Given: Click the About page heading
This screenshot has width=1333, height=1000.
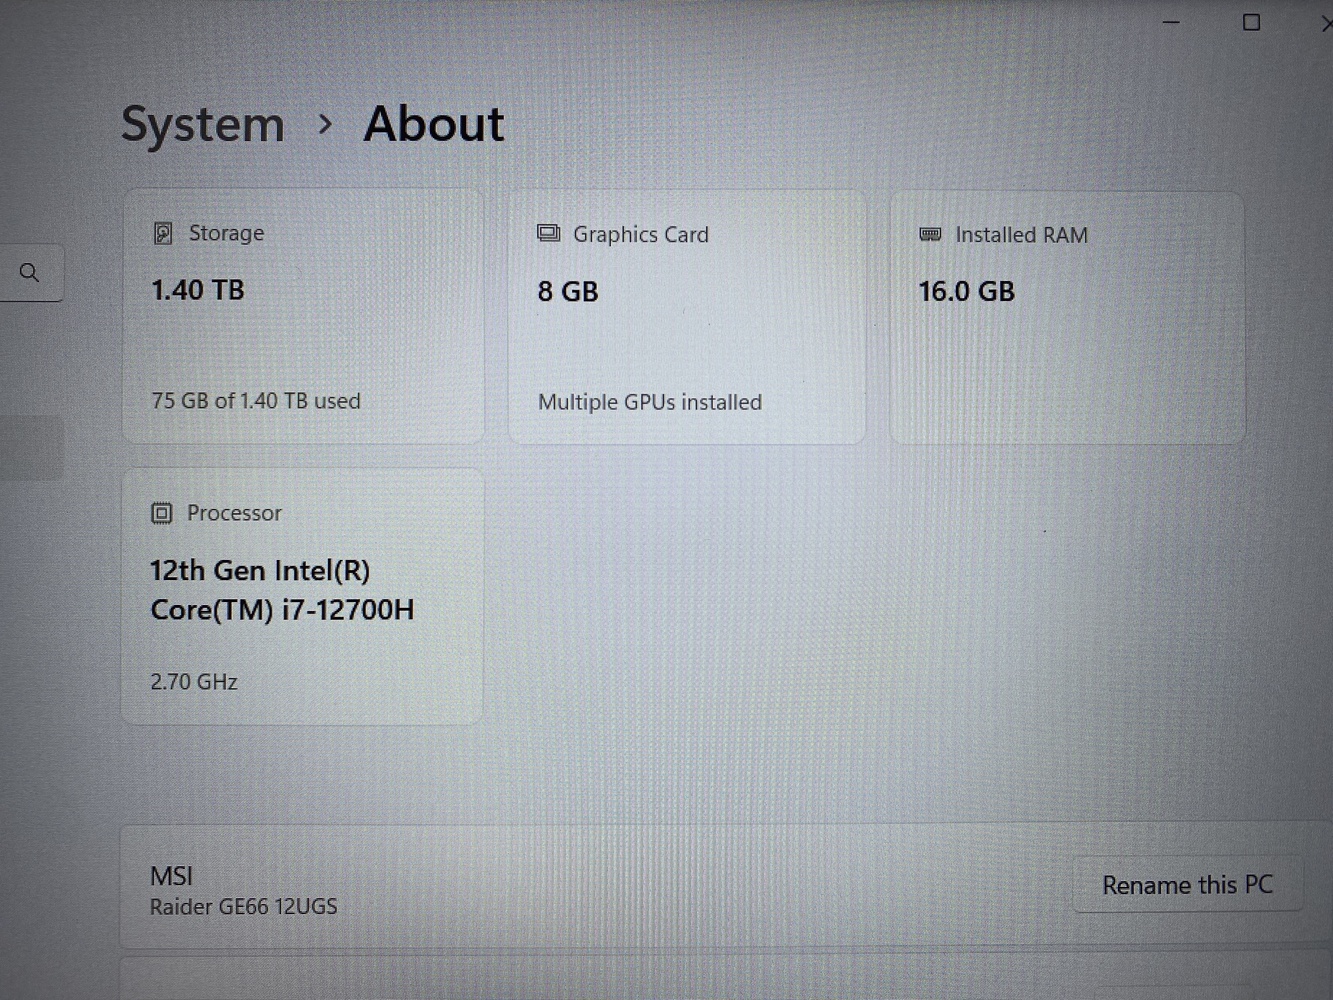Looking at the screenshot, I should click(433, 124).
